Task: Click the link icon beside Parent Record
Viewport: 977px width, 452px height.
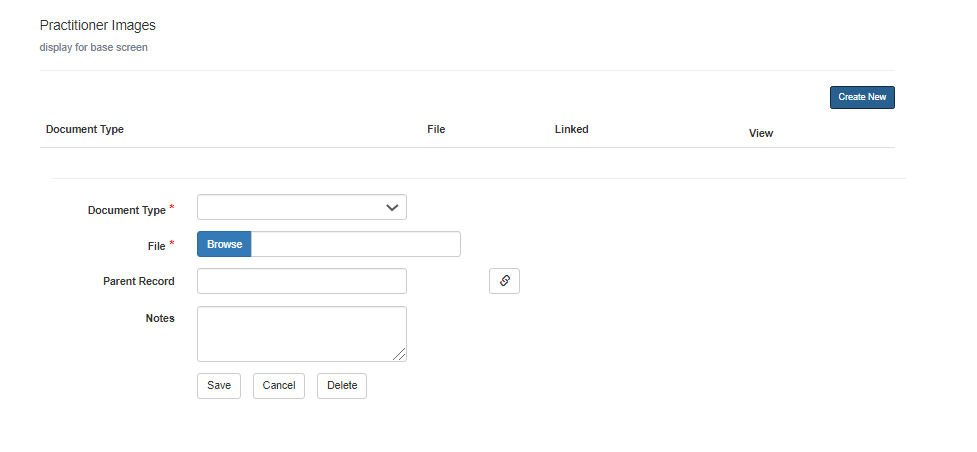Action: 504,281
